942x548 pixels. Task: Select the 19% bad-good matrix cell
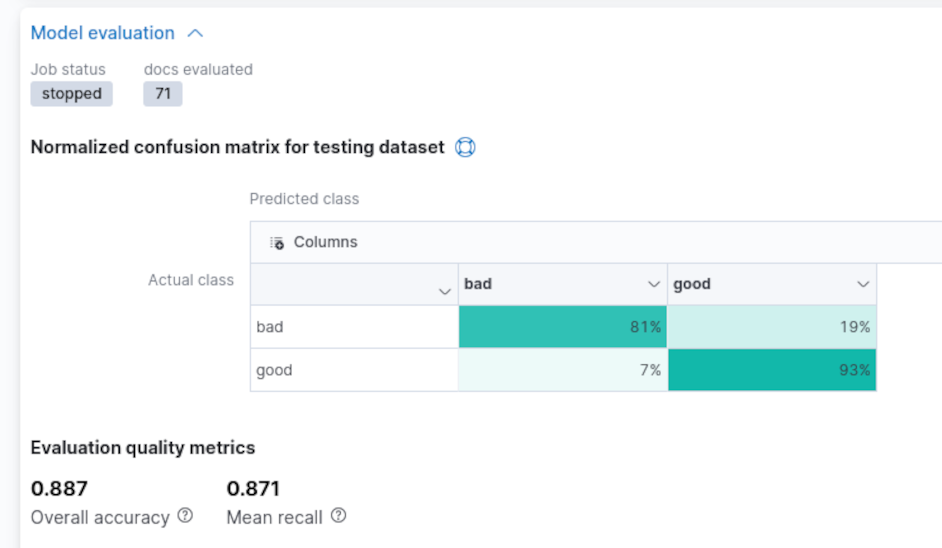pyautogui.click(x=772, y=327)
